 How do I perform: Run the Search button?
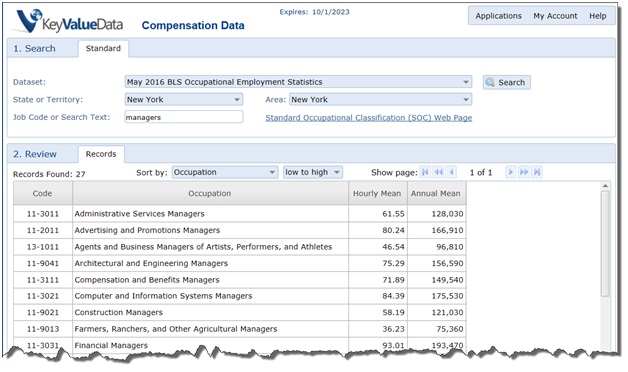pos(507,82)
